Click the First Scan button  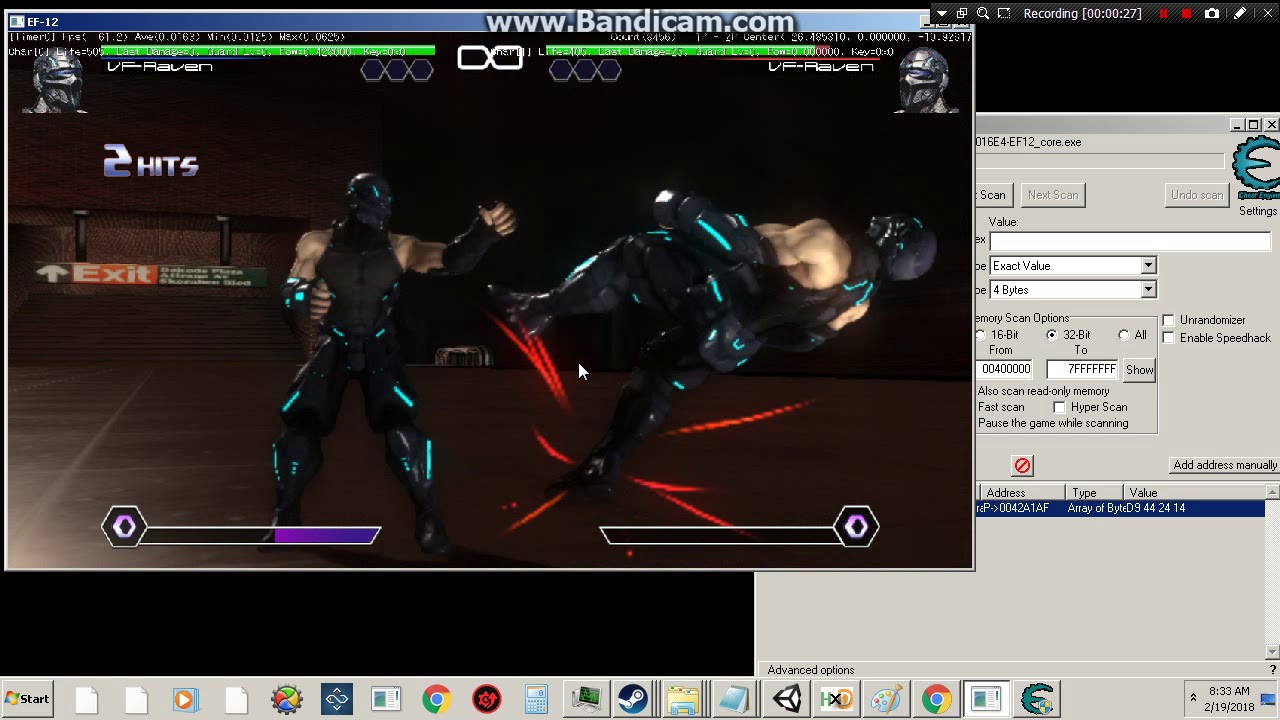pyautogui.click(x=993, y=195)
